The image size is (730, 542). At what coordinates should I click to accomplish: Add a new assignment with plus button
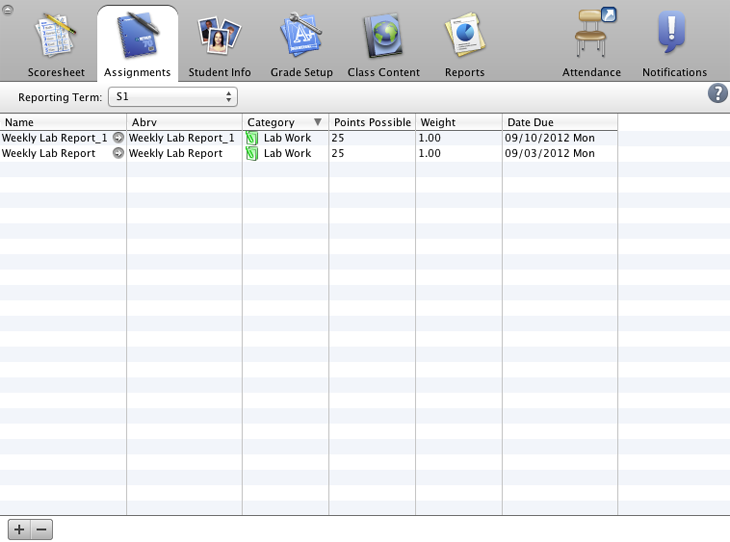tap(19, 530)
